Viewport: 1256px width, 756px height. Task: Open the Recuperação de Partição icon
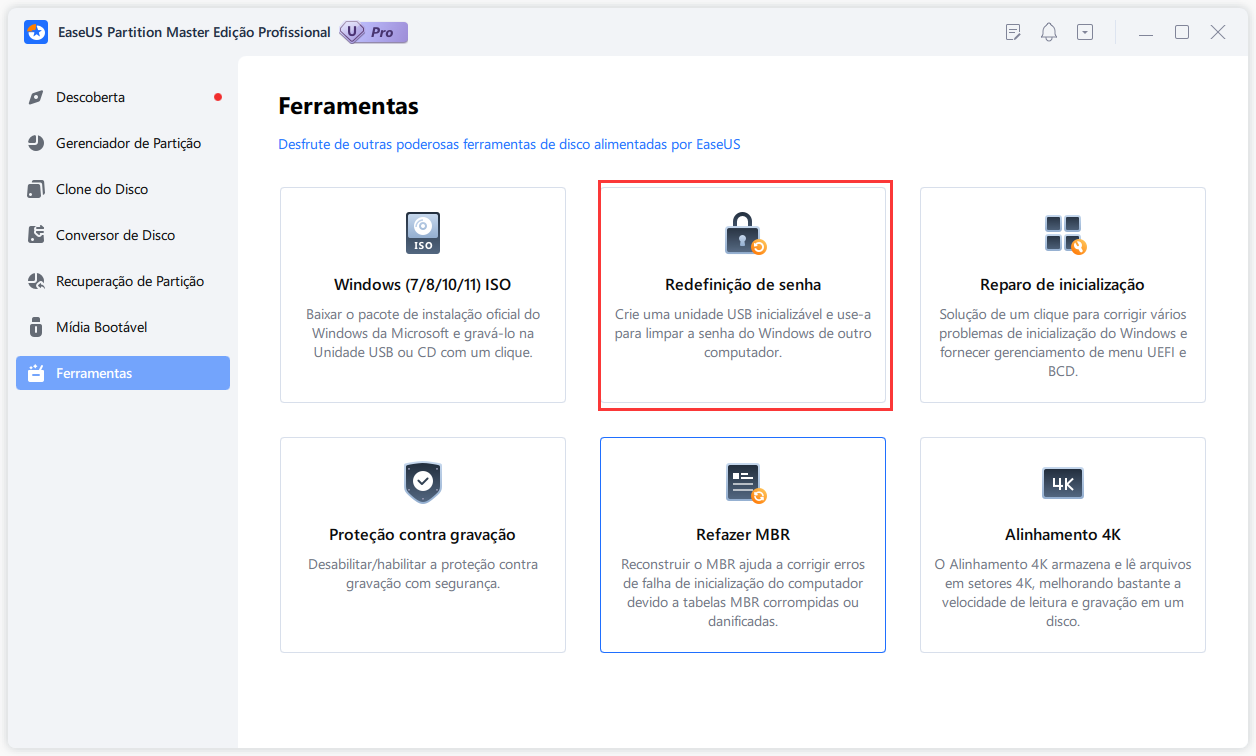point(36,282)
